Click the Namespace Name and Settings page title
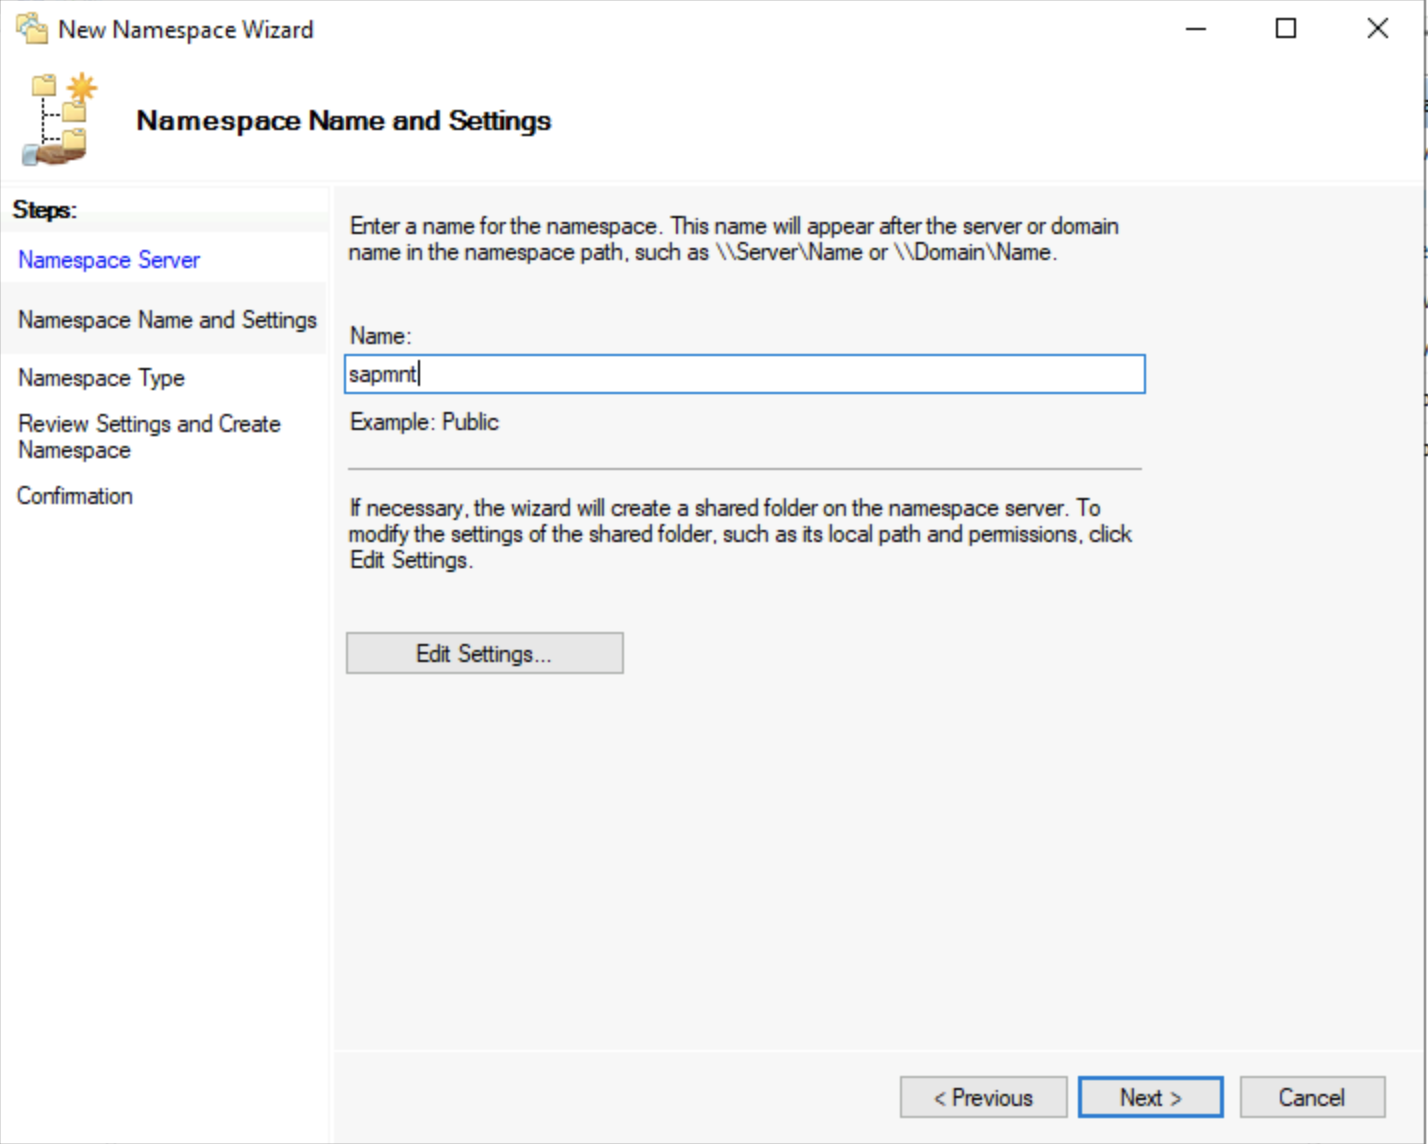 (x=344, y=121)
